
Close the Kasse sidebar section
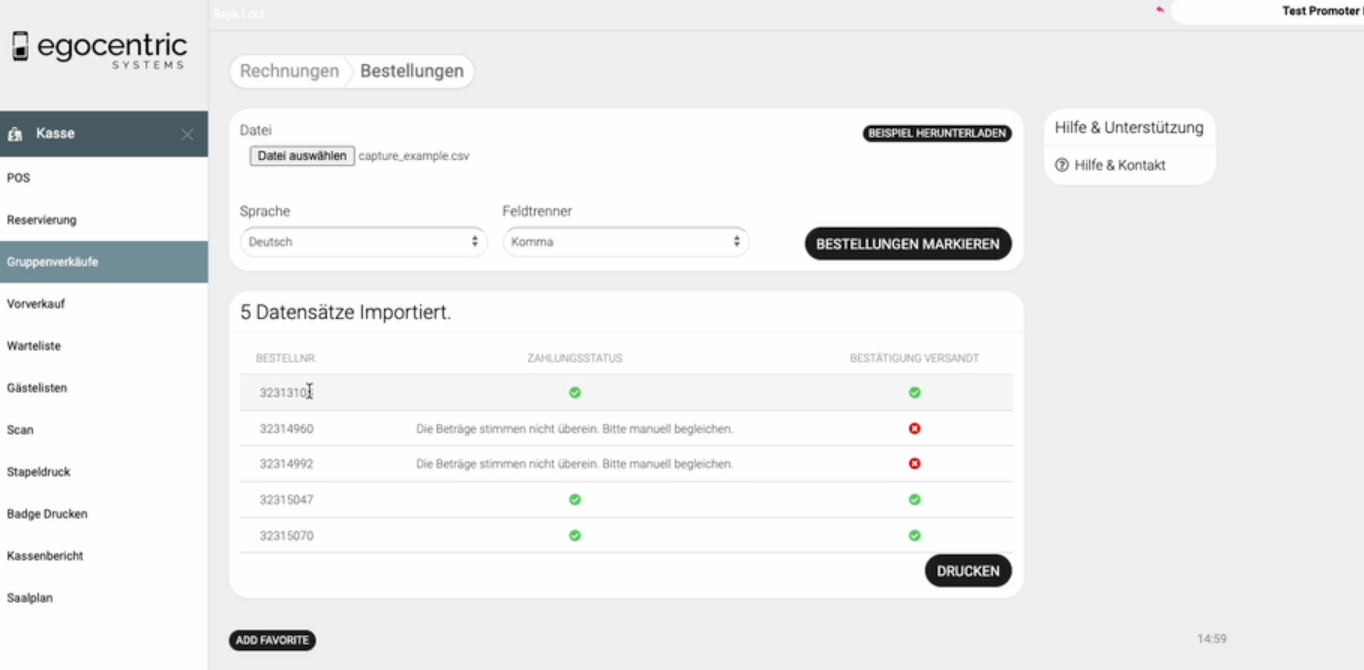187,134
